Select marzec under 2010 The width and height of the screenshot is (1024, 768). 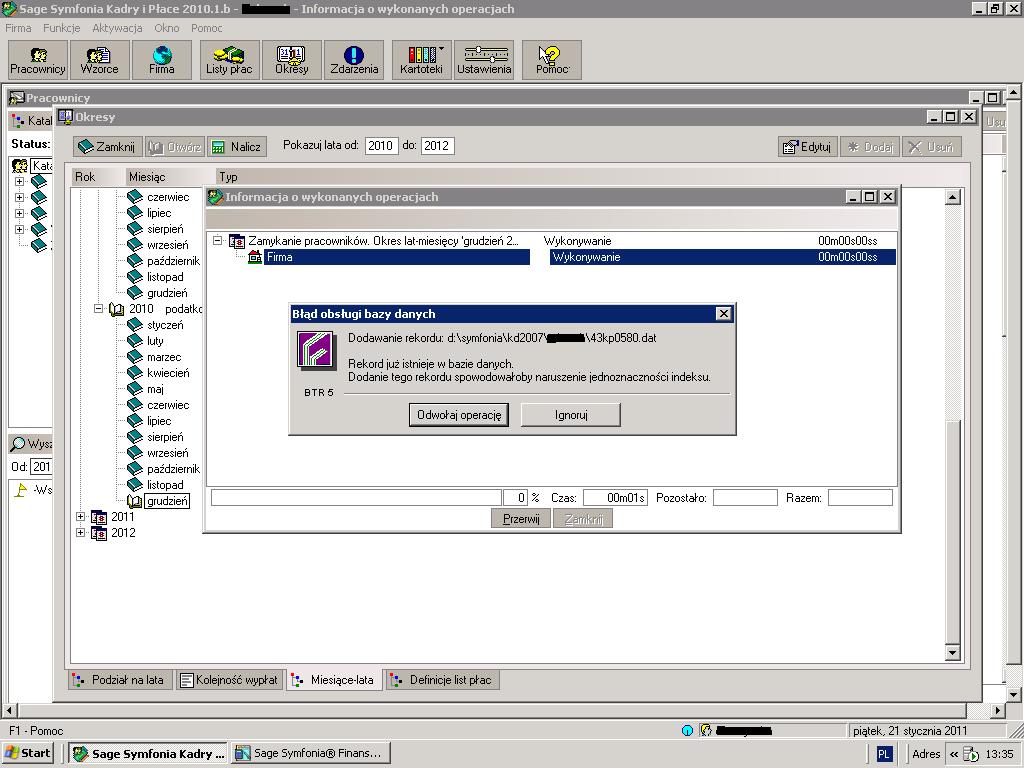(164, 357)
